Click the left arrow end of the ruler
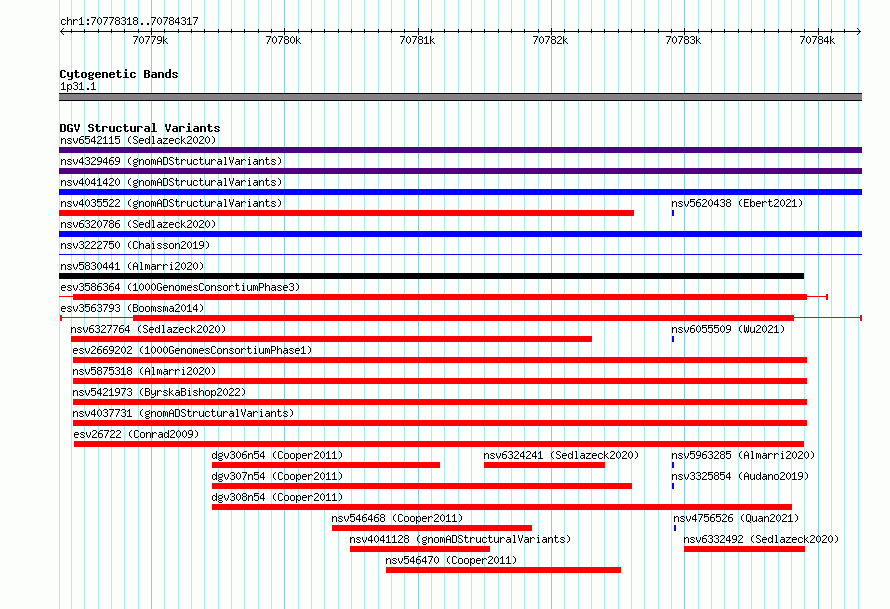The height and width of the screenshot is (609, 890). click(62, 31)
